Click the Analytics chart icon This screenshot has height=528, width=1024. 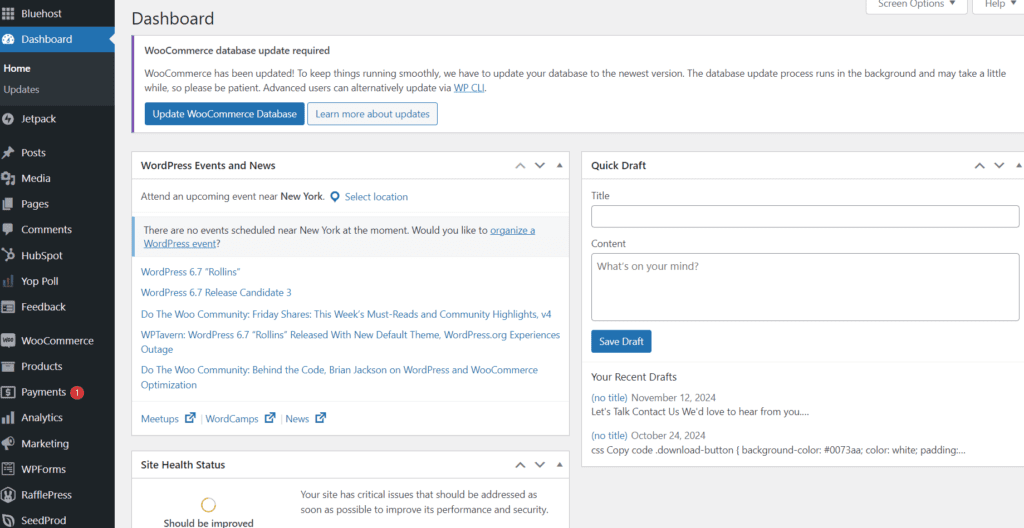coord(8,418)
